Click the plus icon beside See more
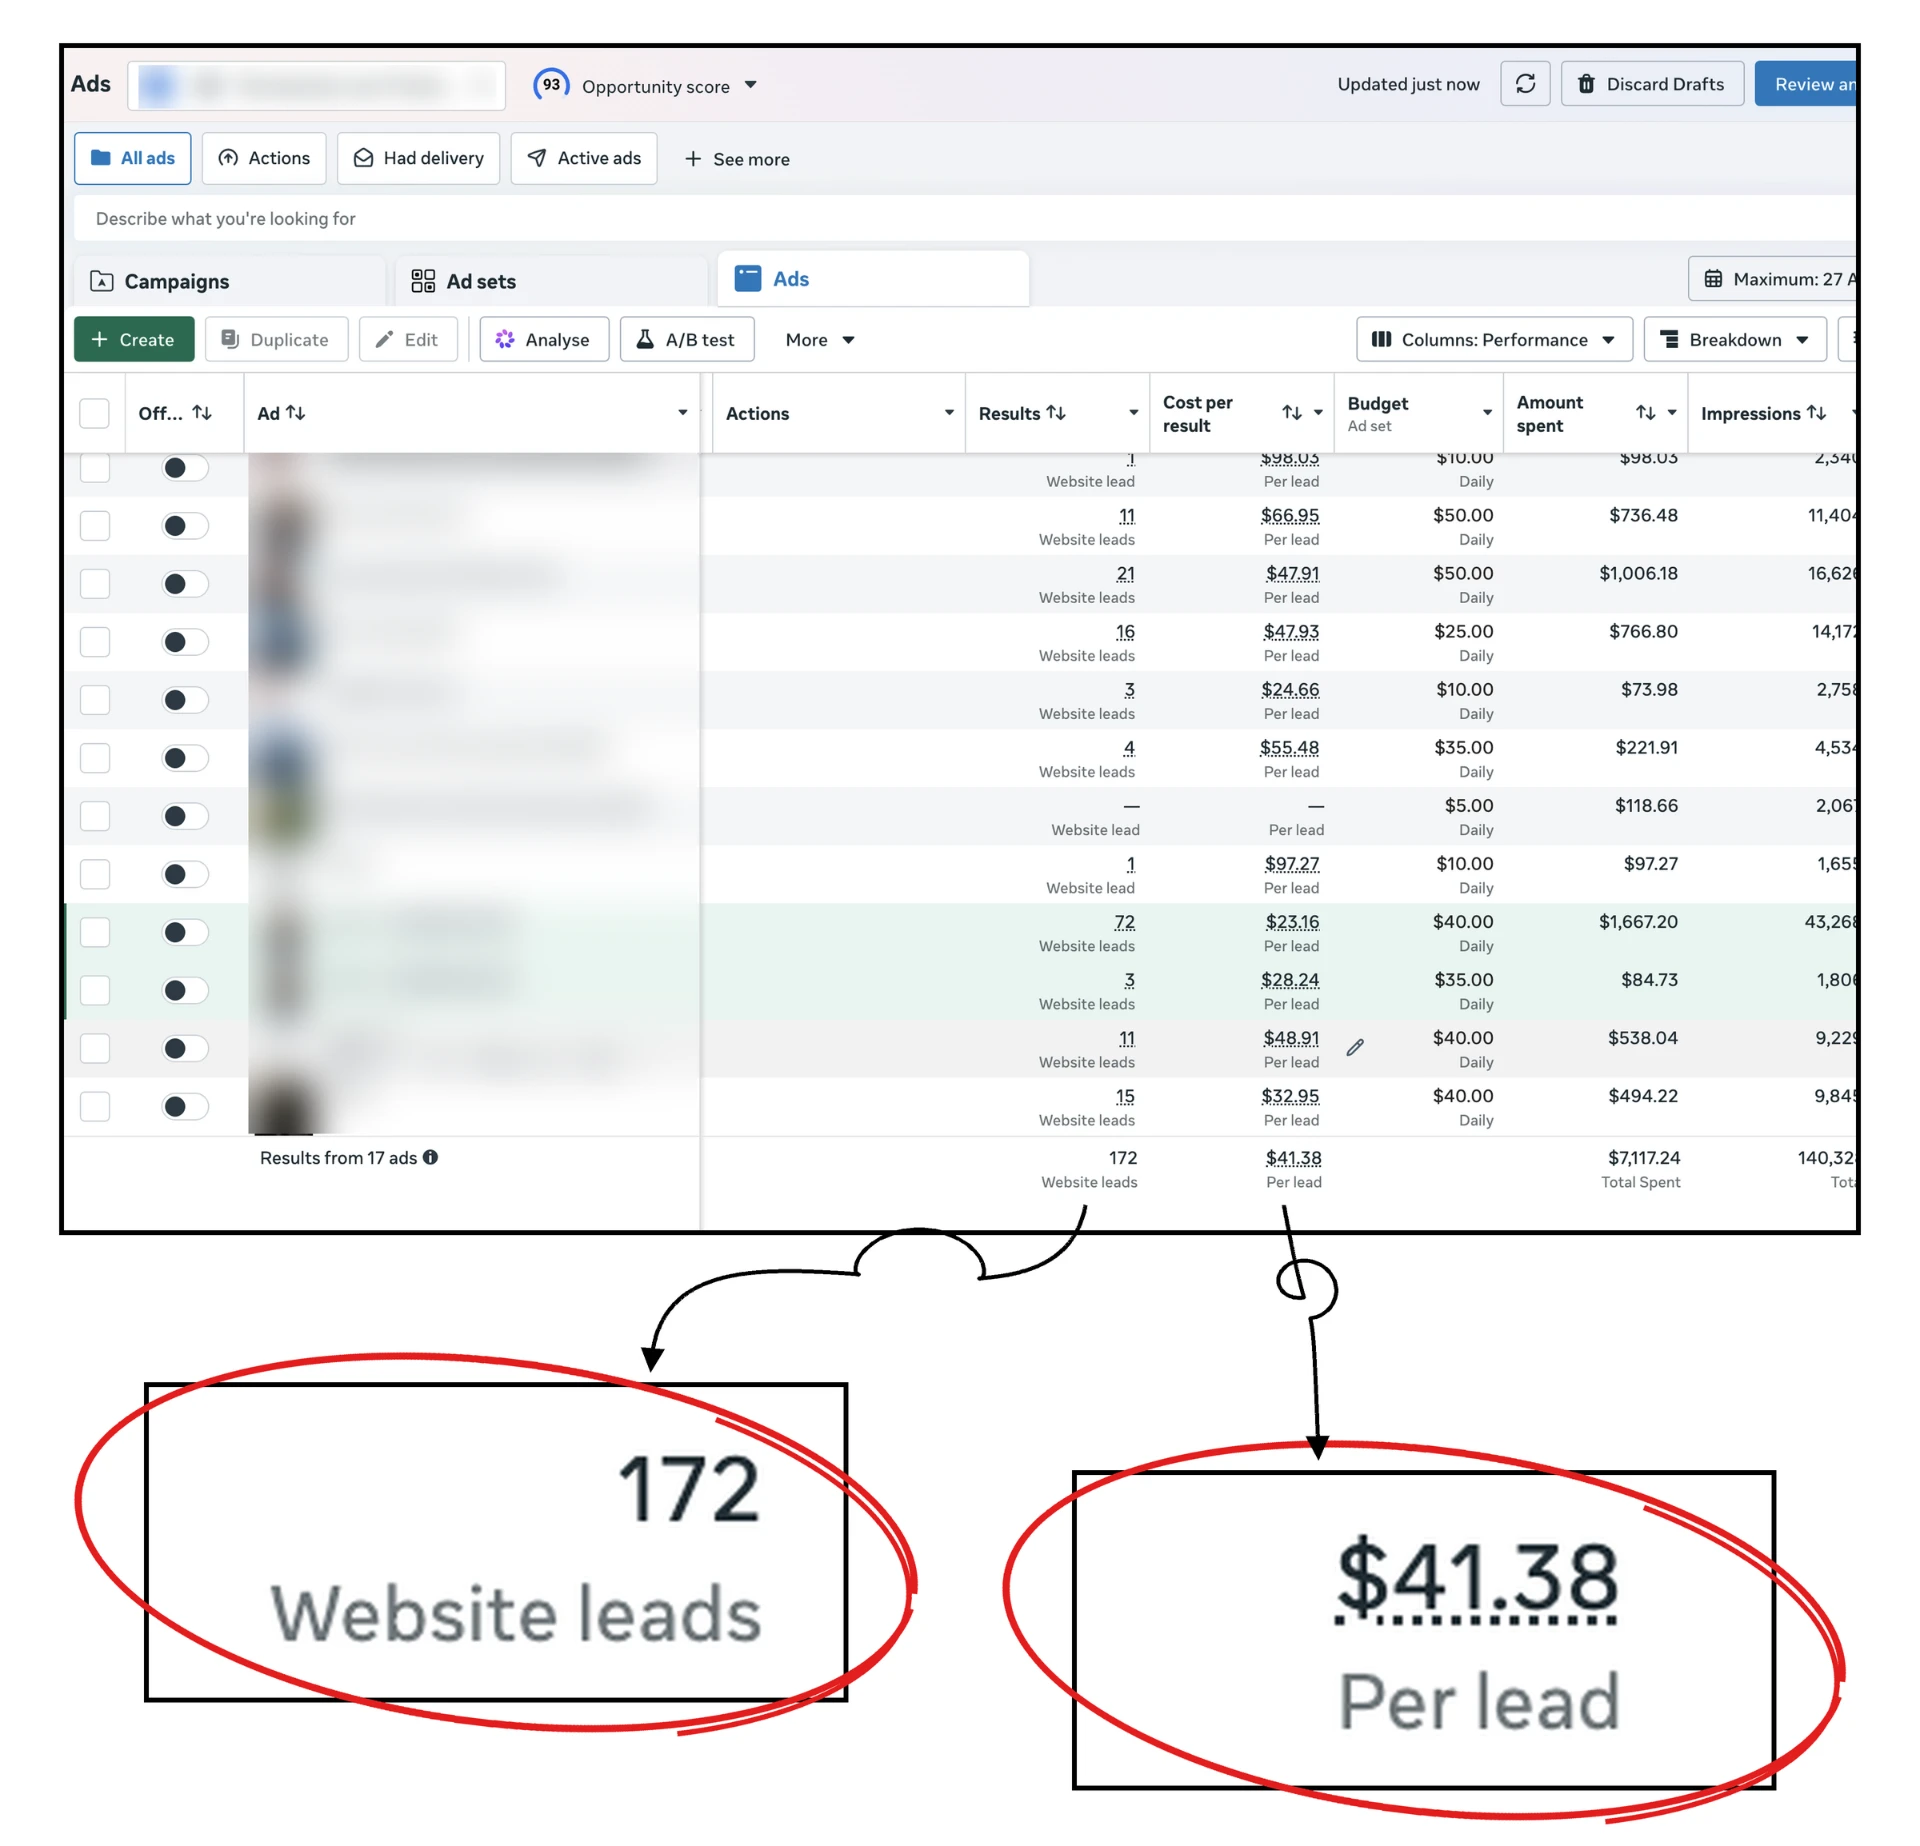This screenshot has height=1846, width=1920. (x=692, y=159)
